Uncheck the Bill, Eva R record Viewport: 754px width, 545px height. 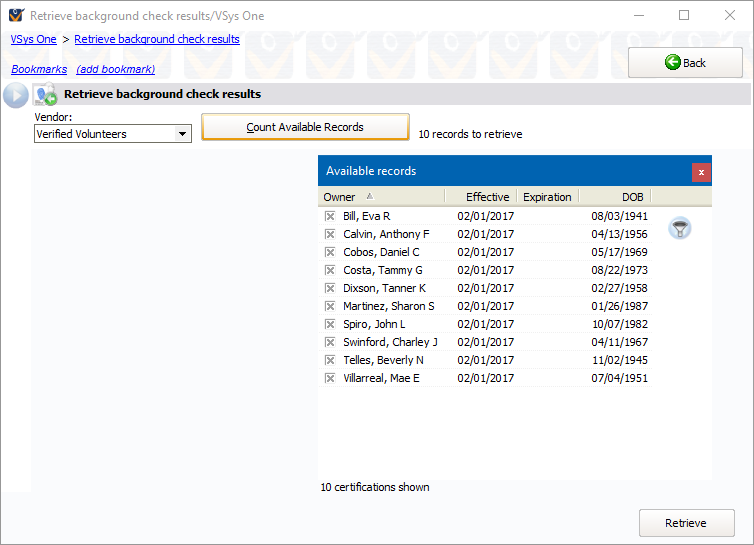coord(330,216)
